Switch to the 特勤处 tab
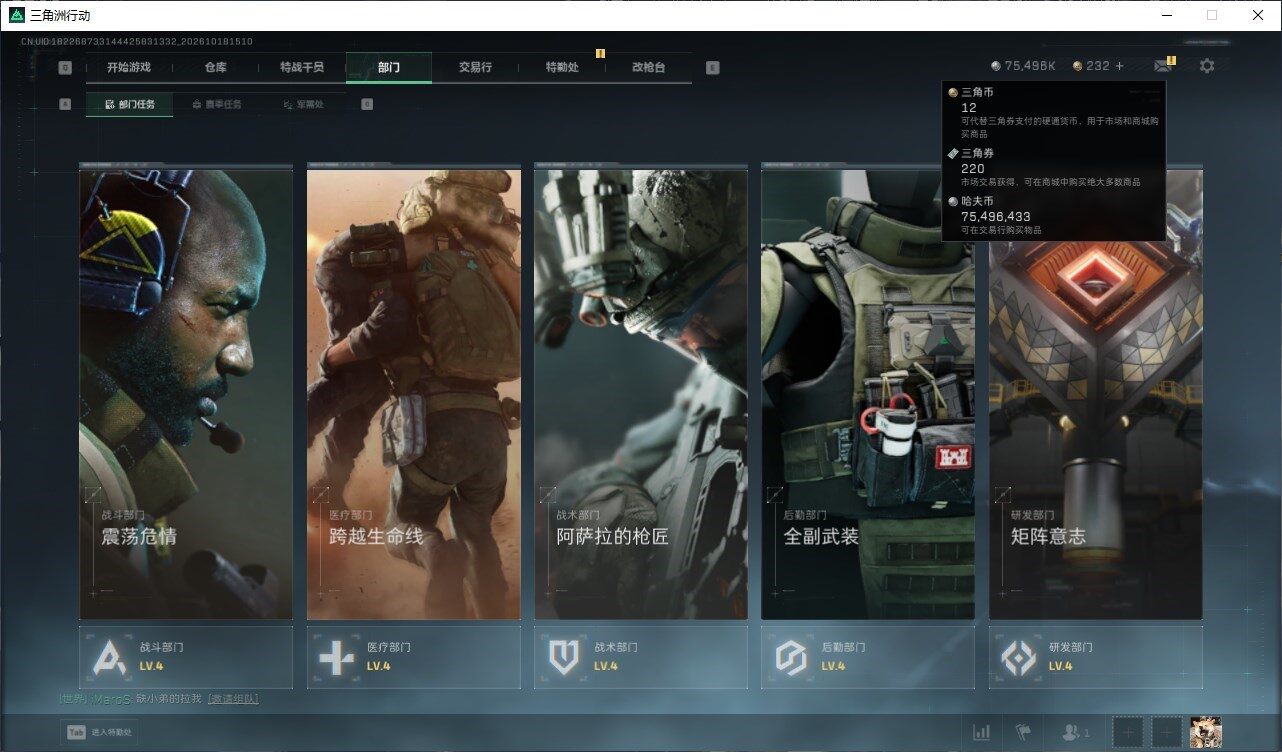Image resolution: width=1282 pixels, height=752 pixels. [x=562, y=67]
